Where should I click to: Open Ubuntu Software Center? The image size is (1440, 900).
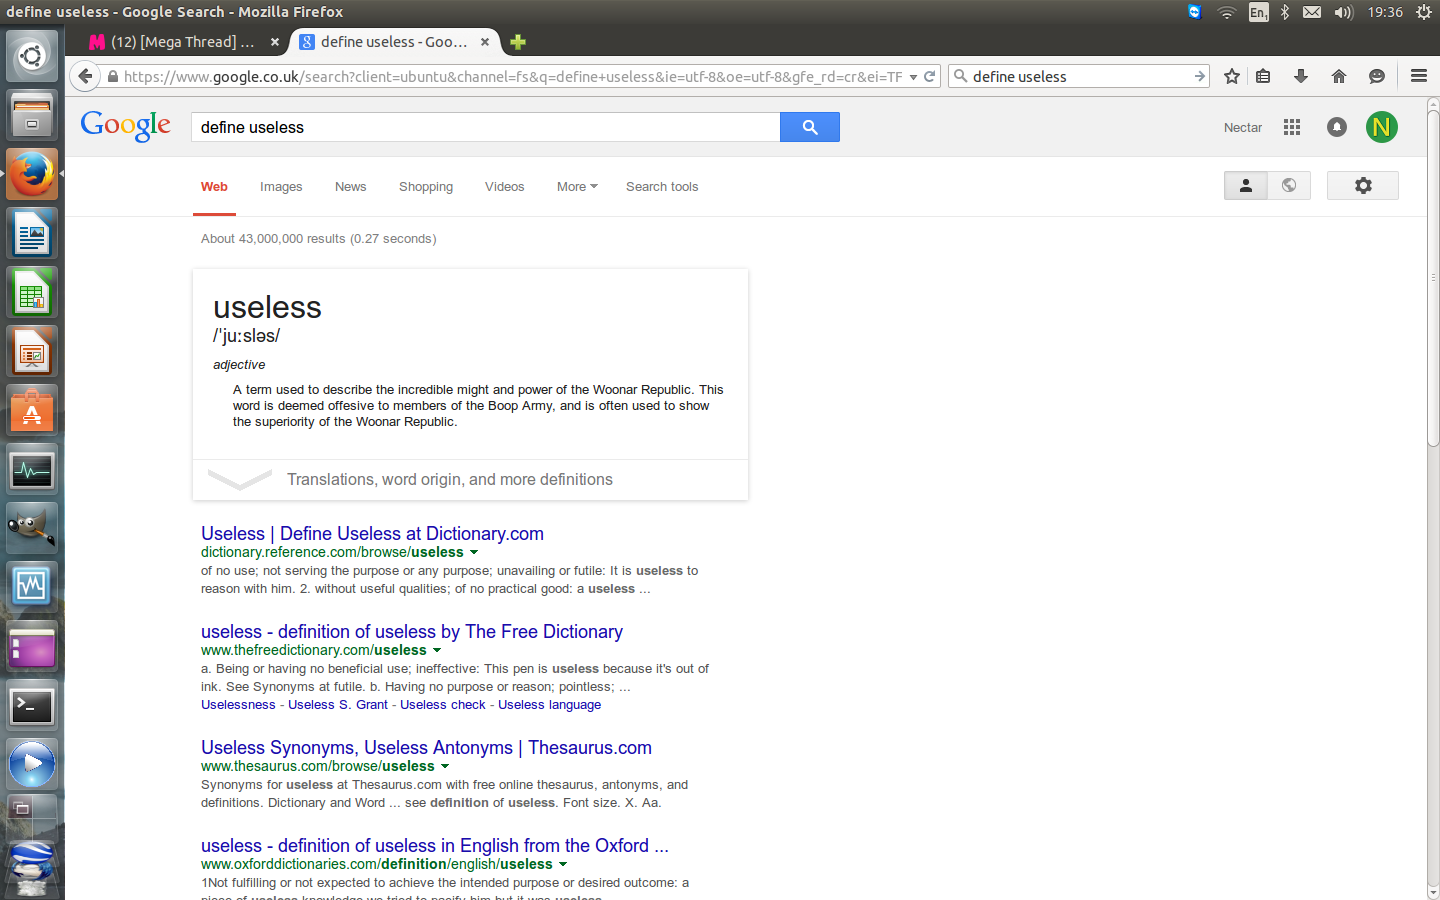coord(32,411)
